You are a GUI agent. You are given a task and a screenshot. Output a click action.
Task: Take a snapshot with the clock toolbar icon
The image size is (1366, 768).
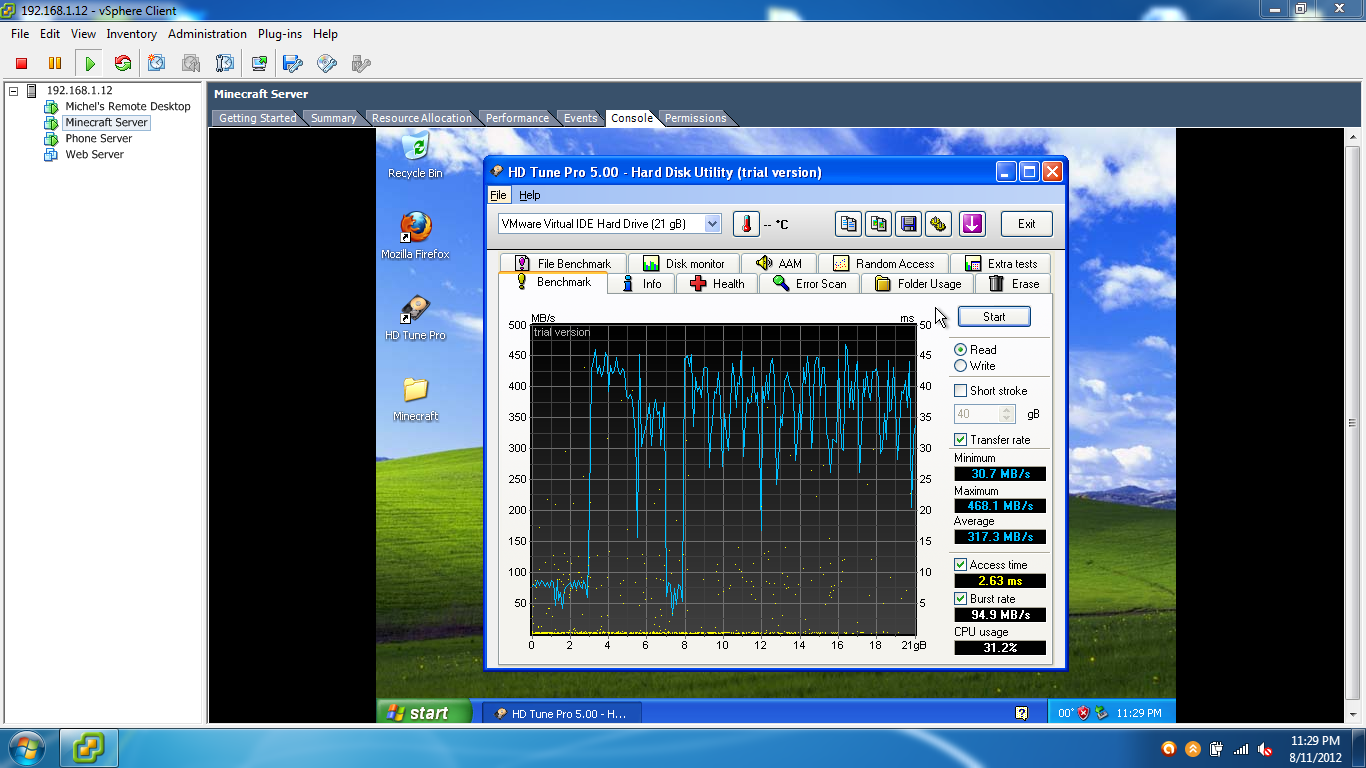[x=157, y=63]
